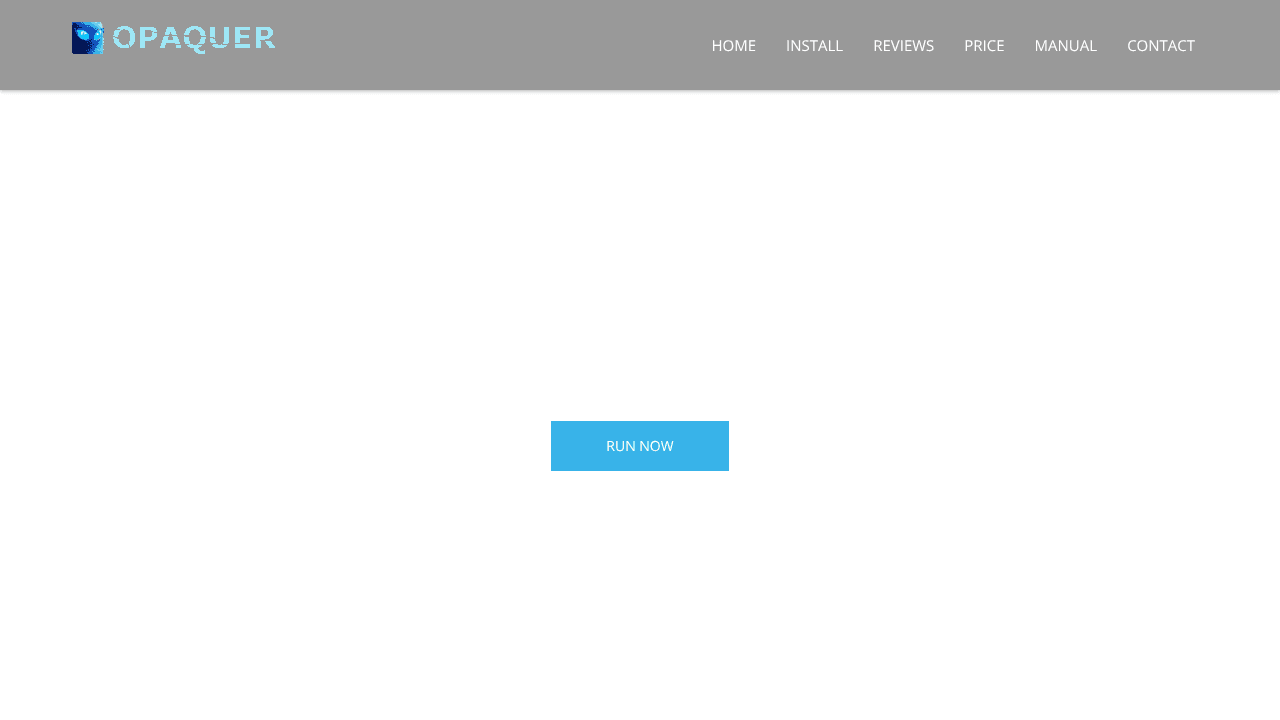This screenshot has height=720, width=1280.
Task: Click the cyan OPAQUER wordmark
Action: 194,38
